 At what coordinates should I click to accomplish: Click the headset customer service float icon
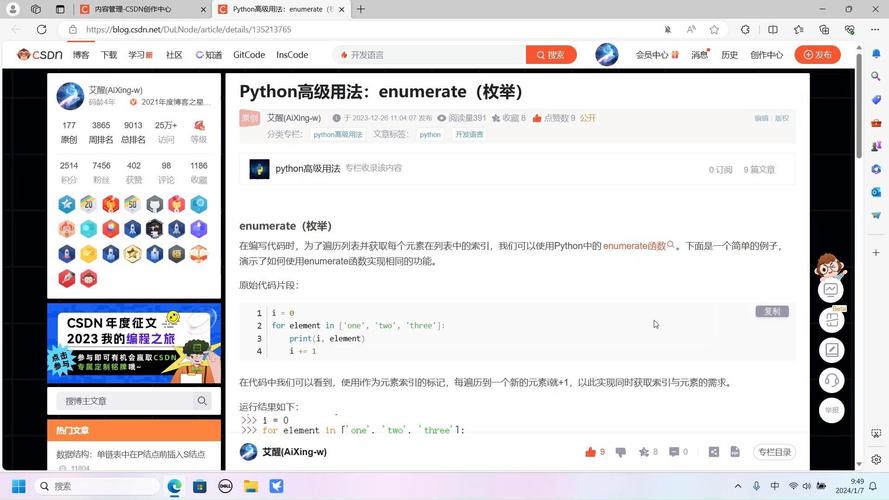click(x=832, y=380)
